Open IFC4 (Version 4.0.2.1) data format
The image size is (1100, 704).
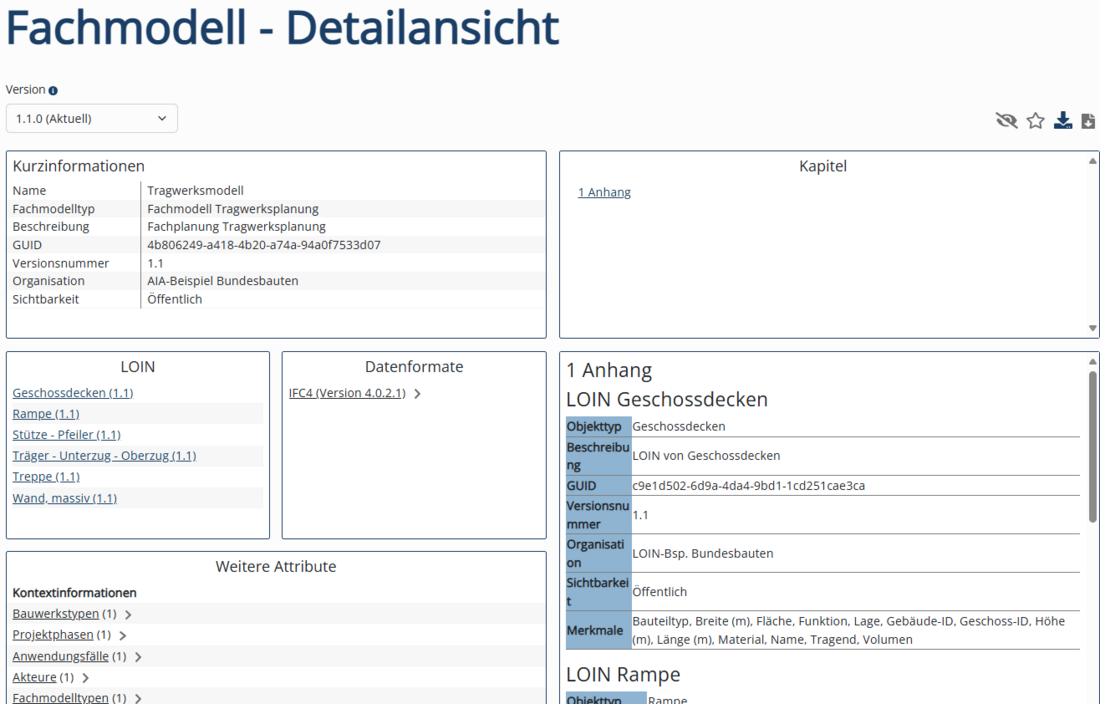347,393
